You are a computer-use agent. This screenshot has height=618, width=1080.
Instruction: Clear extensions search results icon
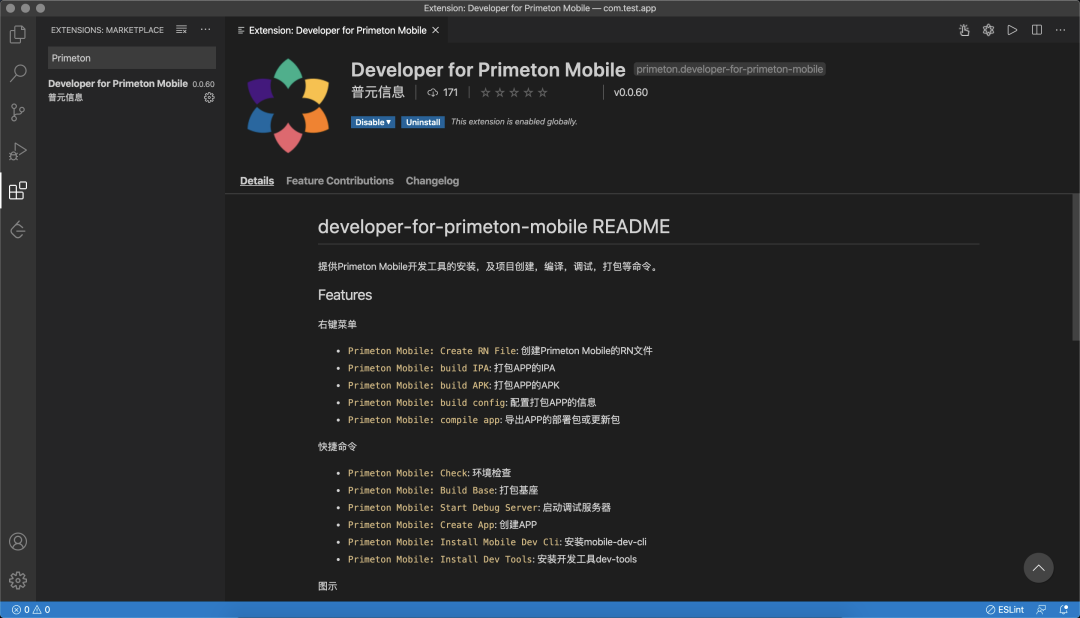tap(181, 30)
